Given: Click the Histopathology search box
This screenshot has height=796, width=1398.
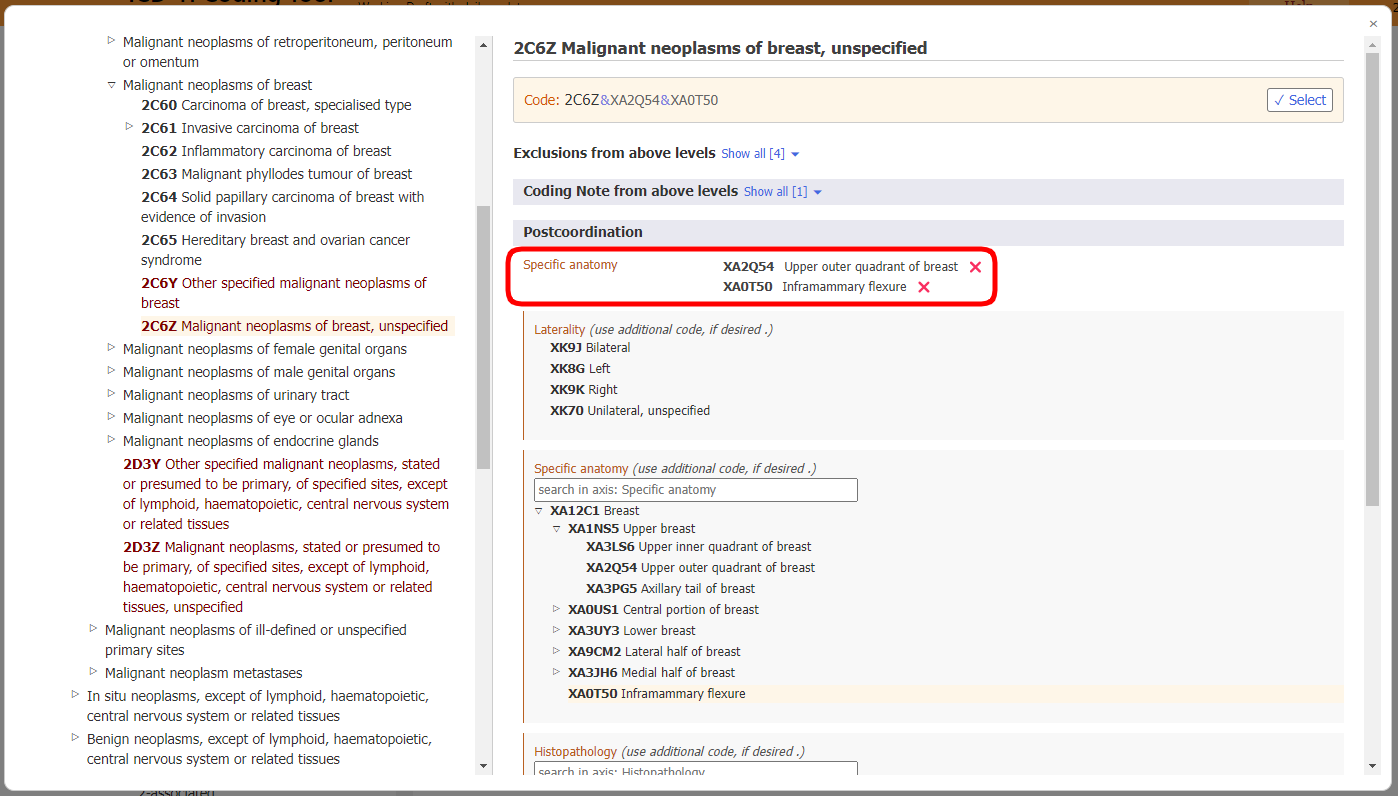Looking at the screenshot, I should click(x=695, y=770).
